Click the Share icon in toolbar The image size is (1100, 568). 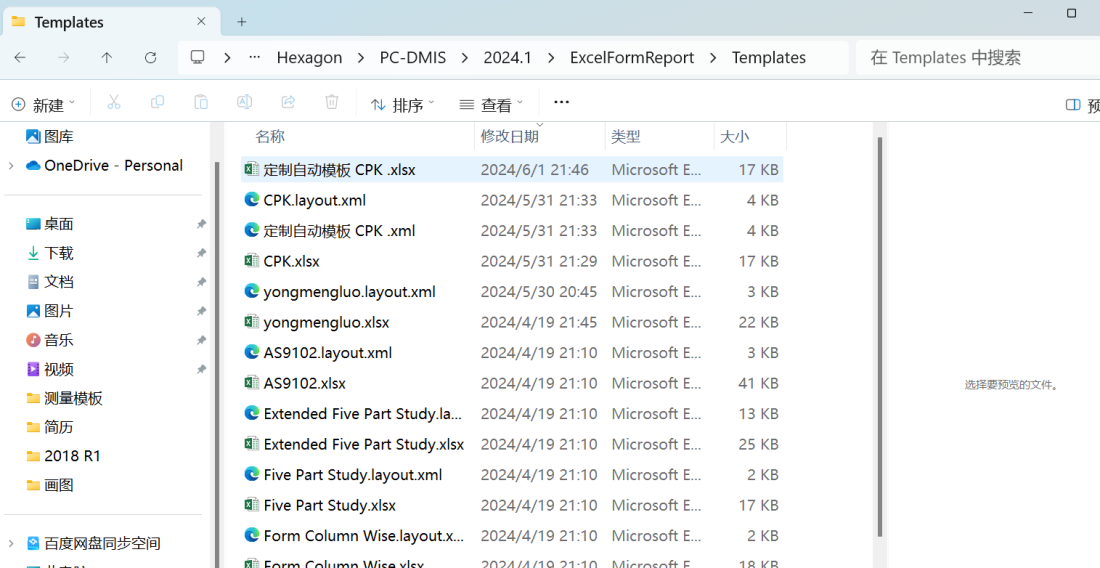point(288,102)
